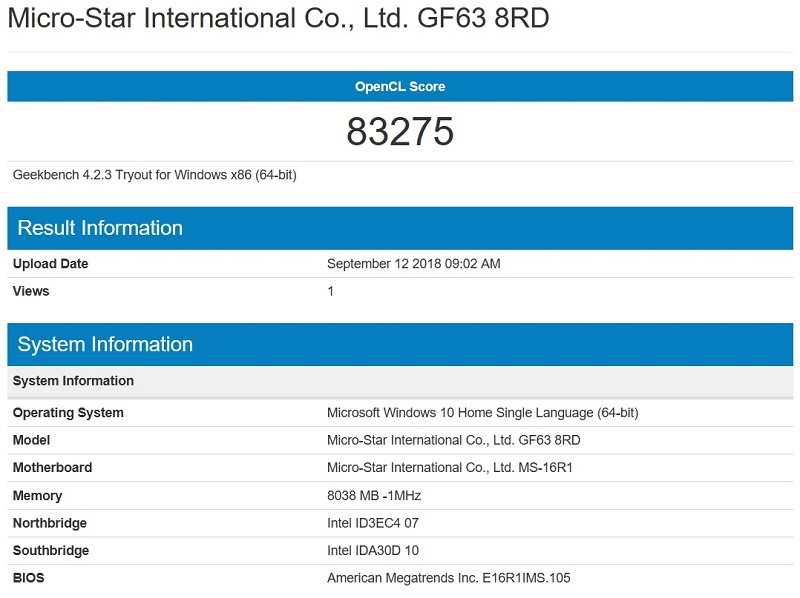
Task: Click the views count value of 1
Action: point(330,292)
